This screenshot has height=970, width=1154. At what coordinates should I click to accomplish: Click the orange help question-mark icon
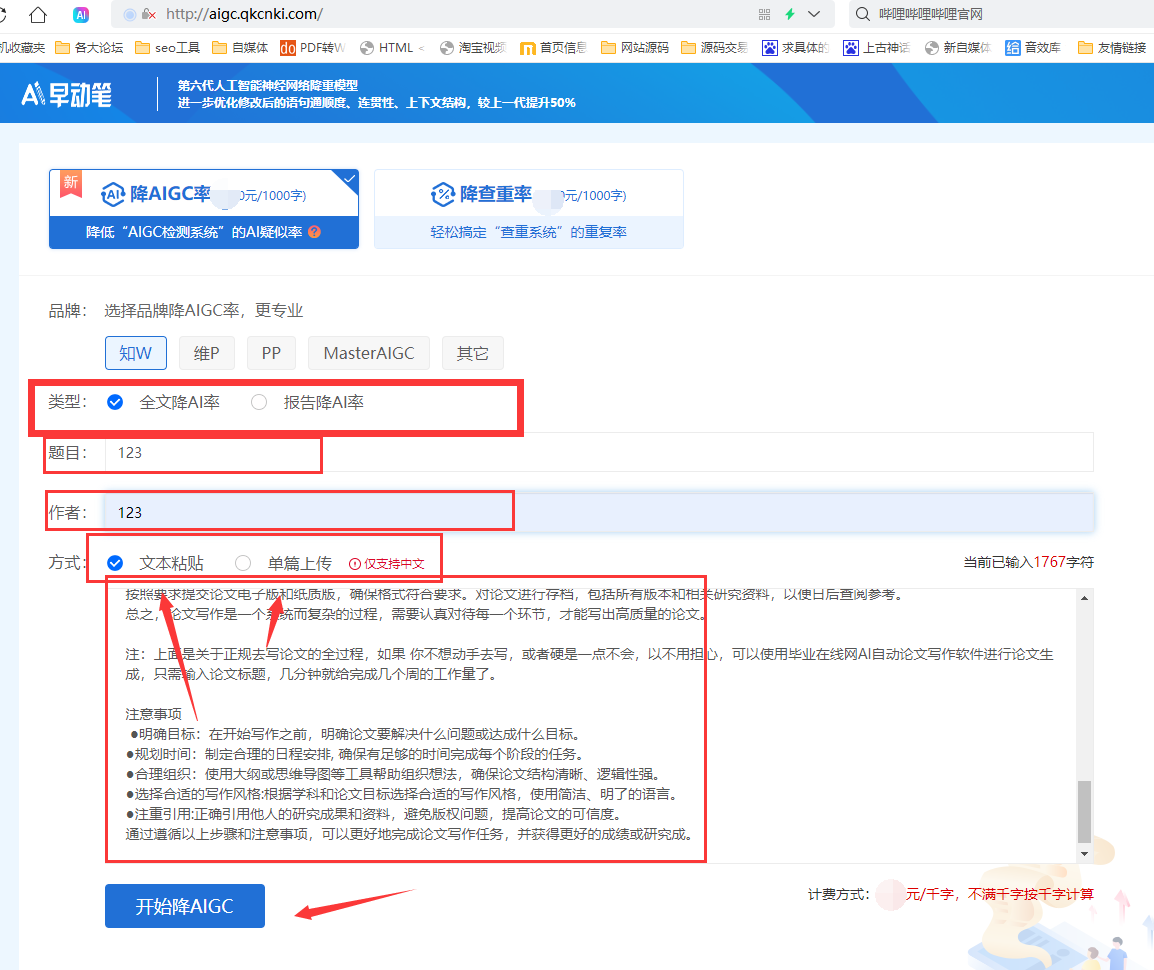coord(315,232)
